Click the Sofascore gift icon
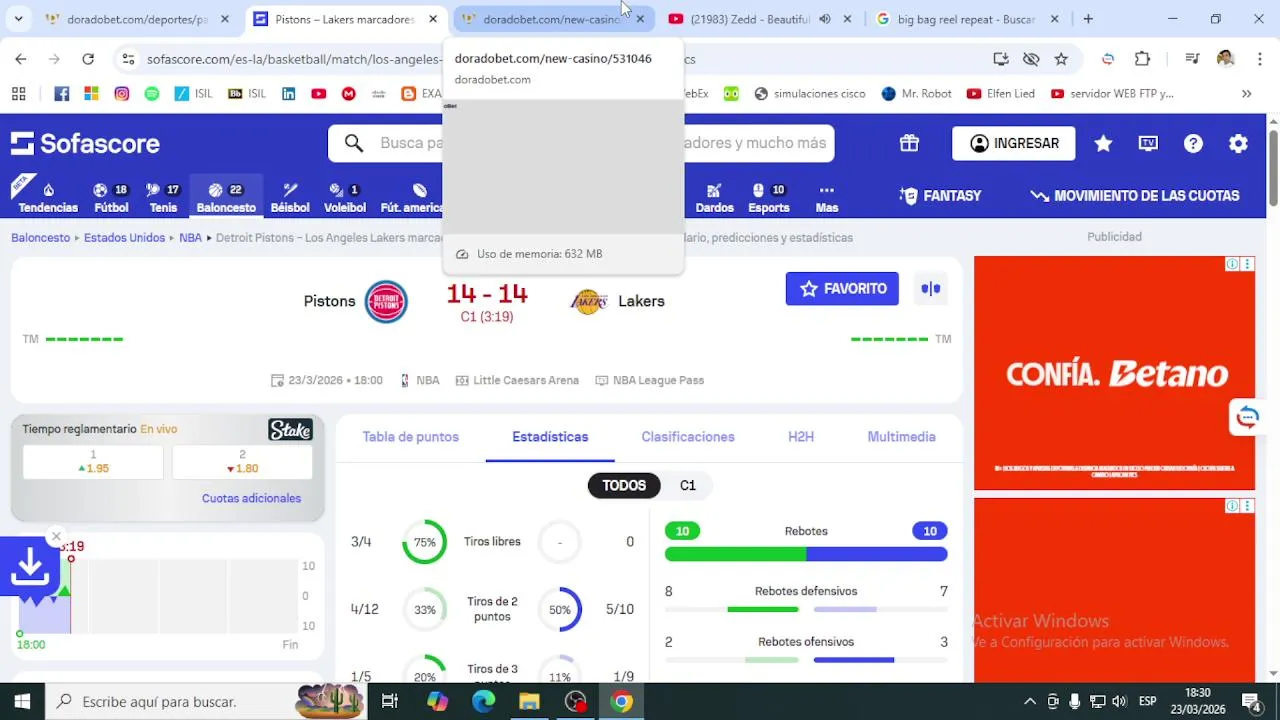The height and width of the screenshot is (720, 1280). [x=909, y=143]
